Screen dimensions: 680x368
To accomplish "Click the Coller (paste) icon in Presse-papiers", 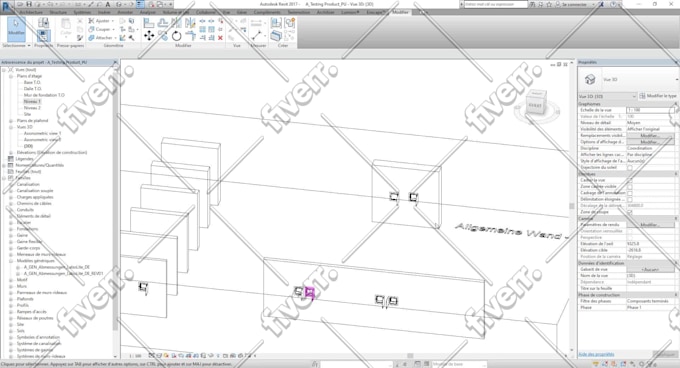I will coord(65,27).
